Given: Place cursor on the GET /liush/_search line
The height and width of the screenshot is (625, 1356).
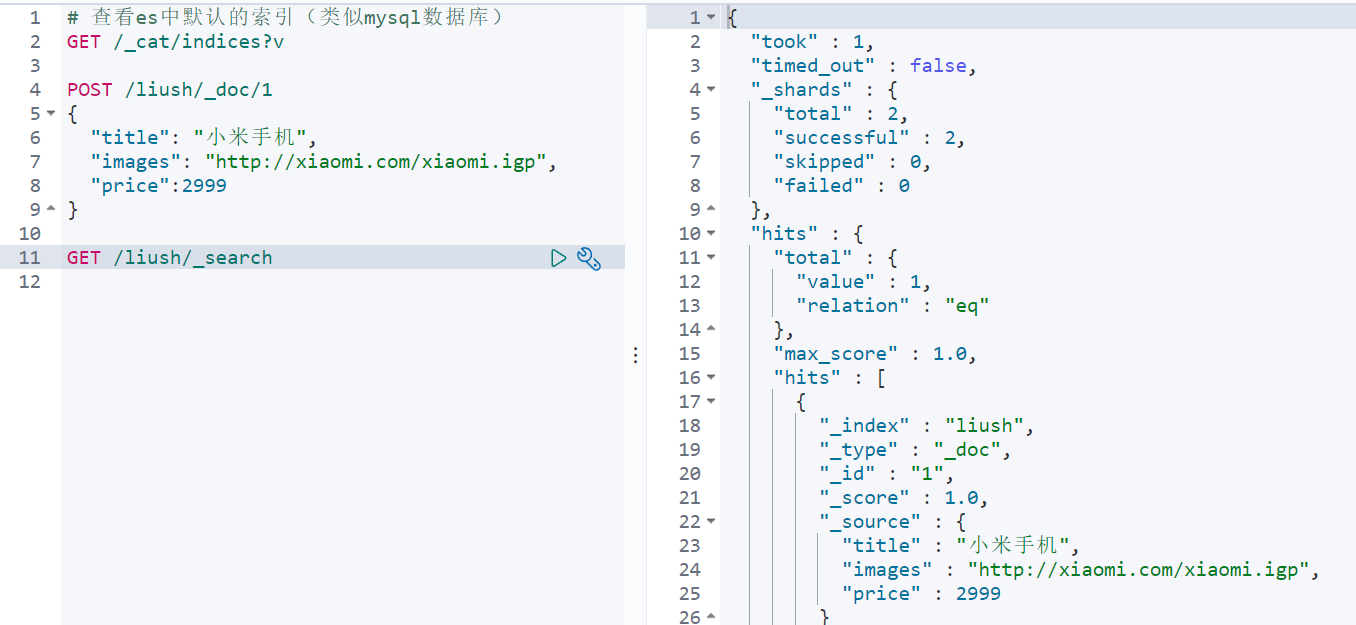Looking at the screenshot, I should coord(170,258).
